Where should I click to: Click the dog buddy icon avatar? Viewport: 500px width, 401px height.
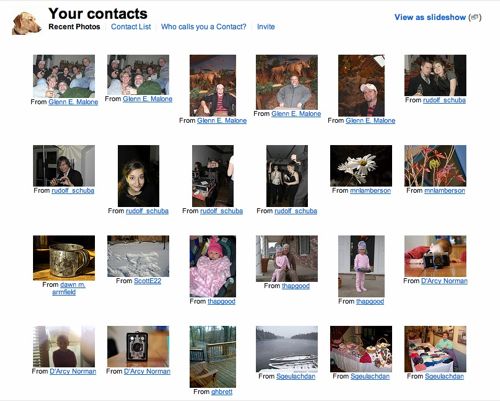pos(26,23)
